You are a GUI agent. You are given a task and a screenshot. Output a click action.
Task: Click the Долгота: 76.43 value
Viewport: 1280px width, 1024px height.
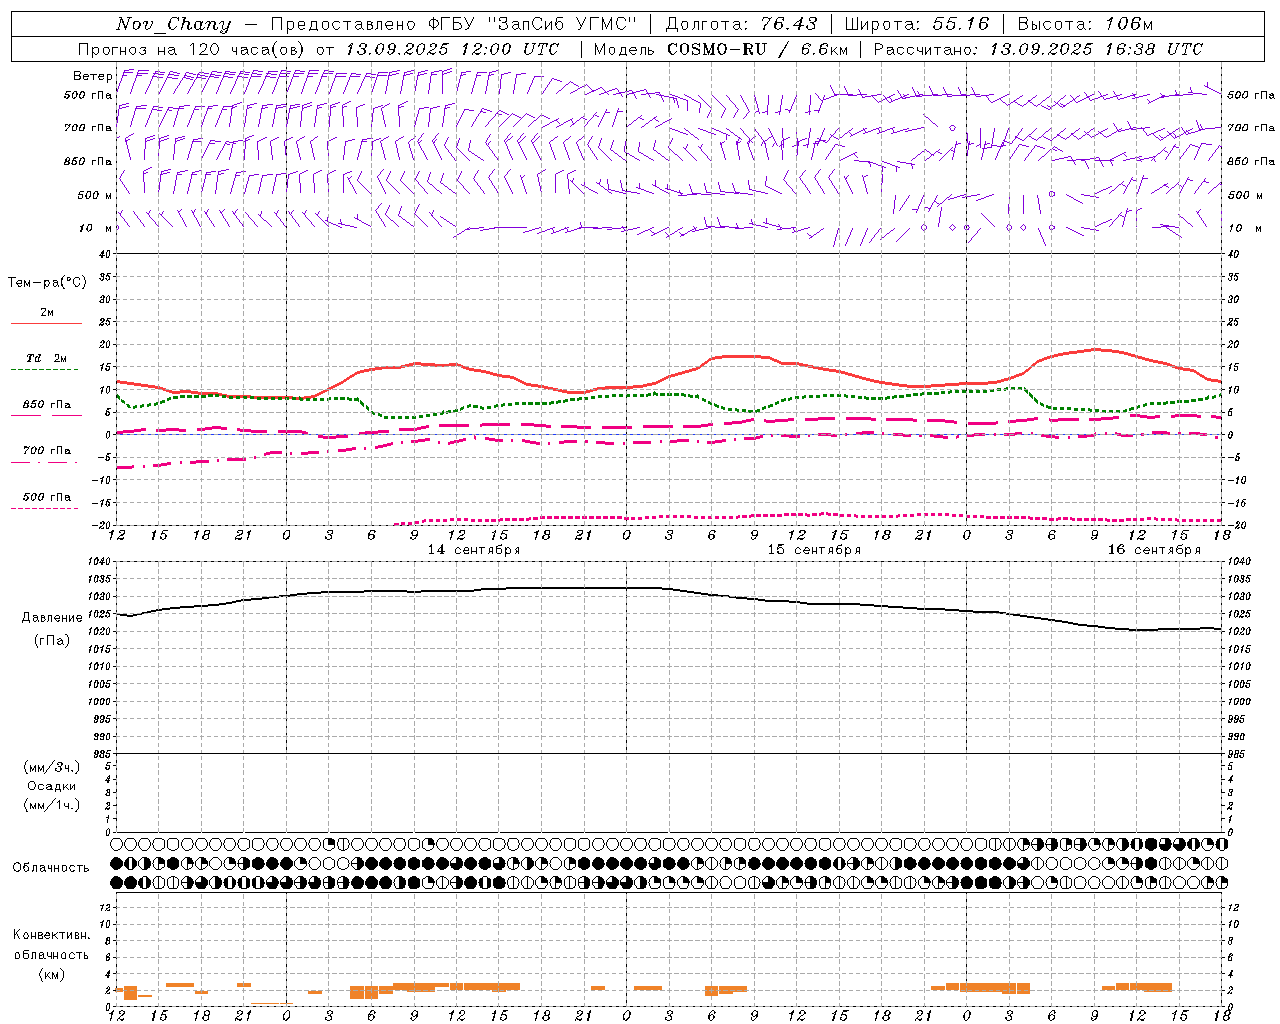pyautogui.click(x=741, y=24)
